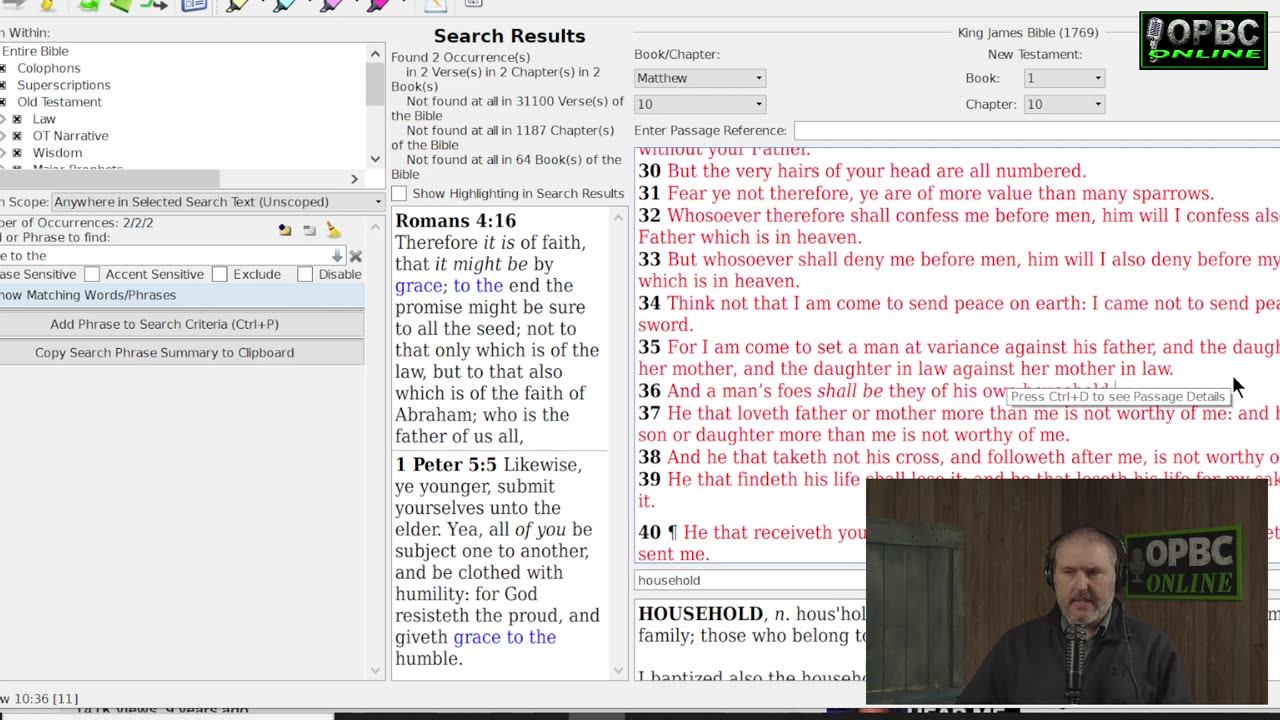Image resolution: width=1280 pixels, height=720 pixels.
Task: Enable Accent Sensitive checkbox
Action: 92,274
